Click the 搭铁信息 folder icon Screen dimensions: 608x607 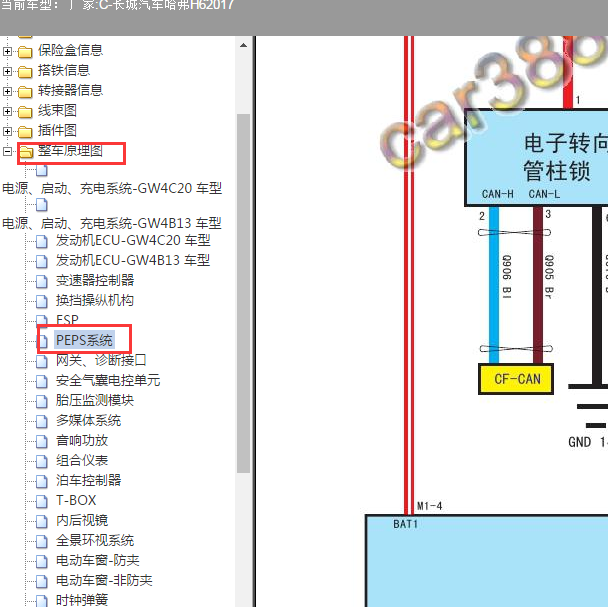(x=25, y=71)
